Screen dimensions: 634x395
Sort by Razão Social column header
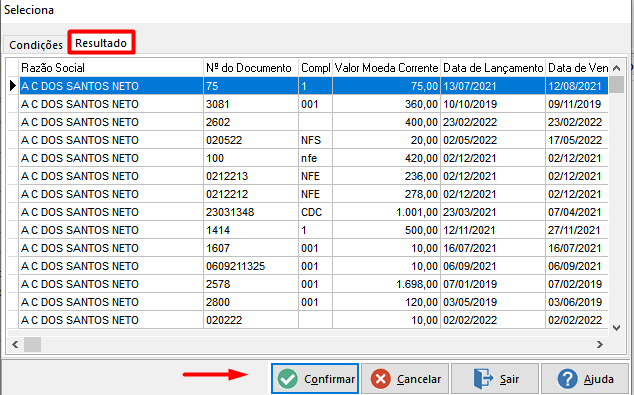[112, 68]
